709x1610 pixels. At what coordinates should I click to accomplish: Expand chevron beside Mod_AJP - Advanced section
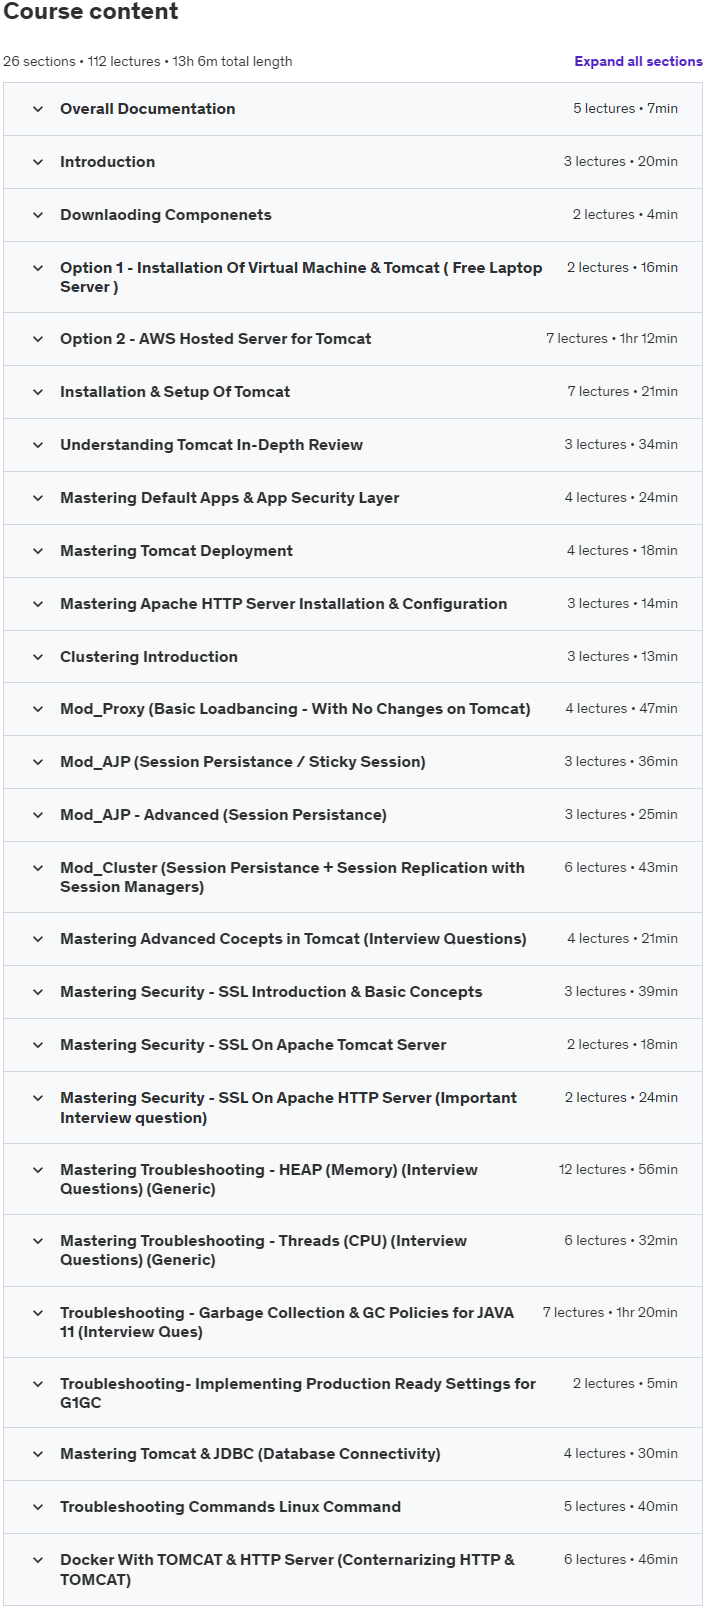(38, 815)
